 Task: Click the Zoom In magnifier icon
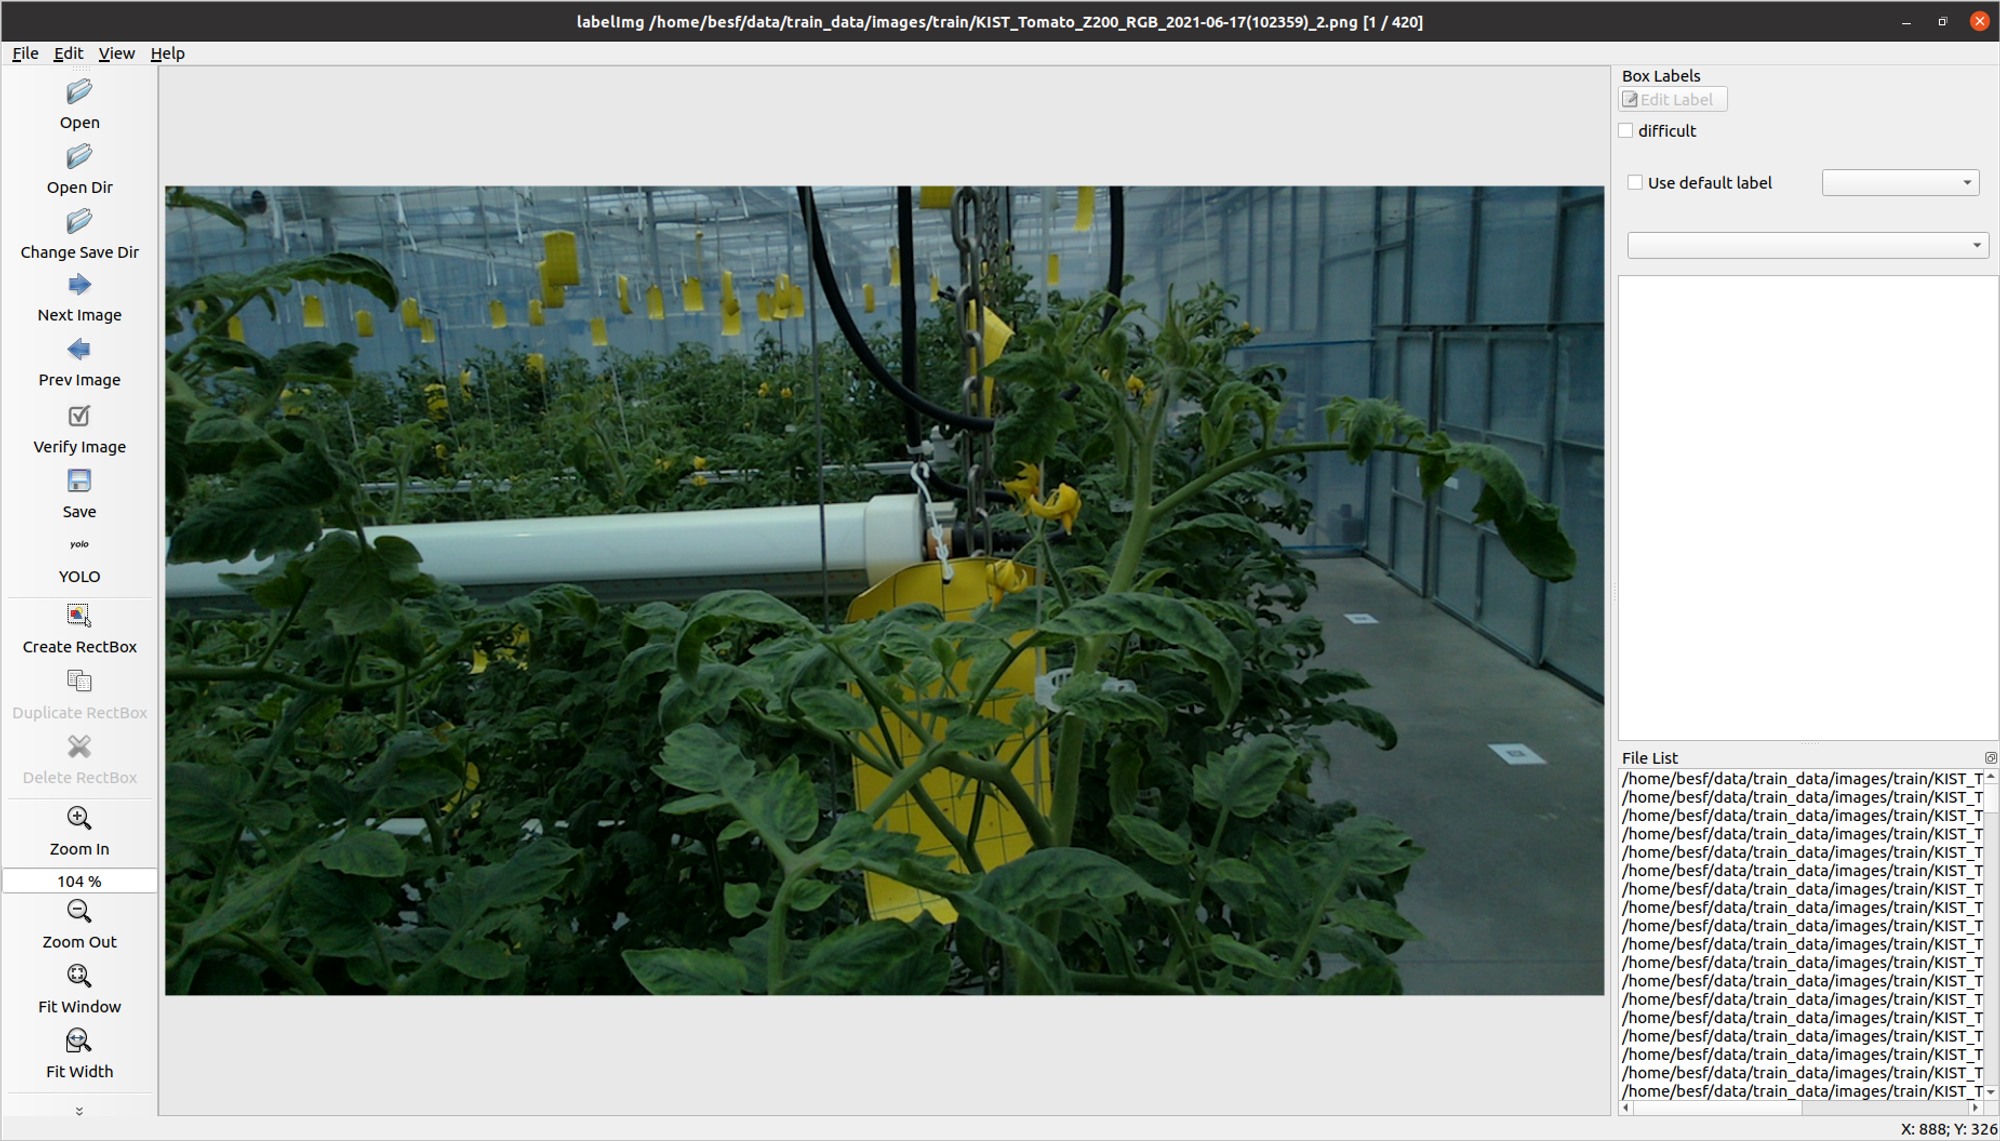(79, 819)
